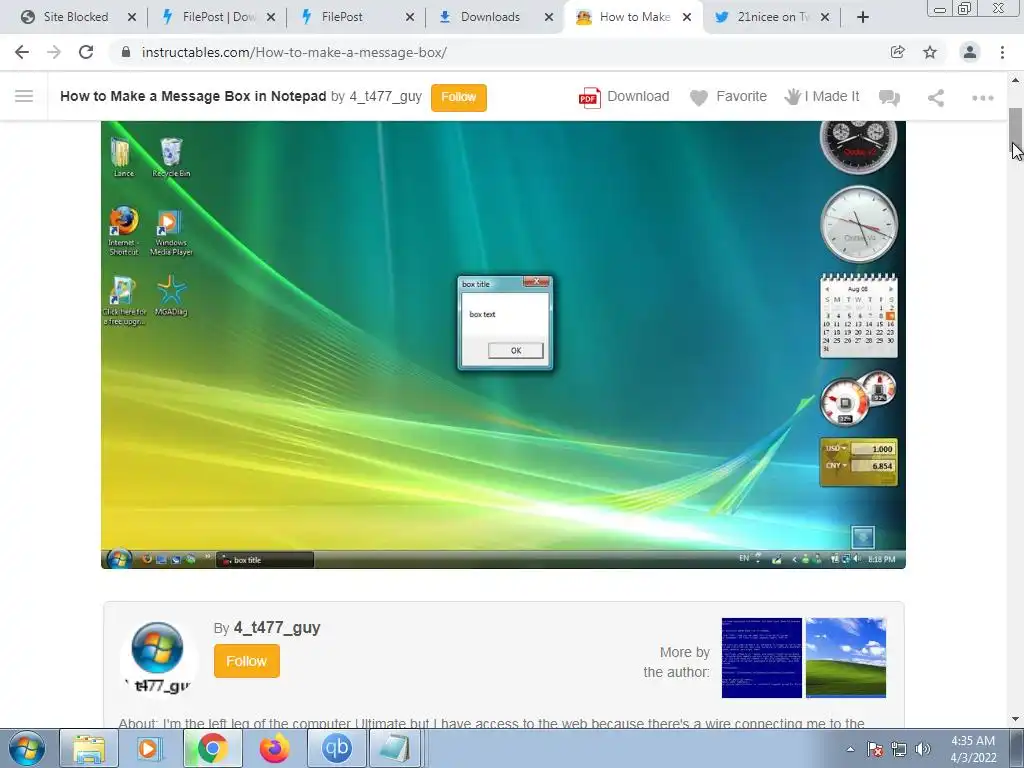This screenshot has width=1024, height=768.
Task: Open the green hills XP instructable thumbnail
Action: pos(846,658)
